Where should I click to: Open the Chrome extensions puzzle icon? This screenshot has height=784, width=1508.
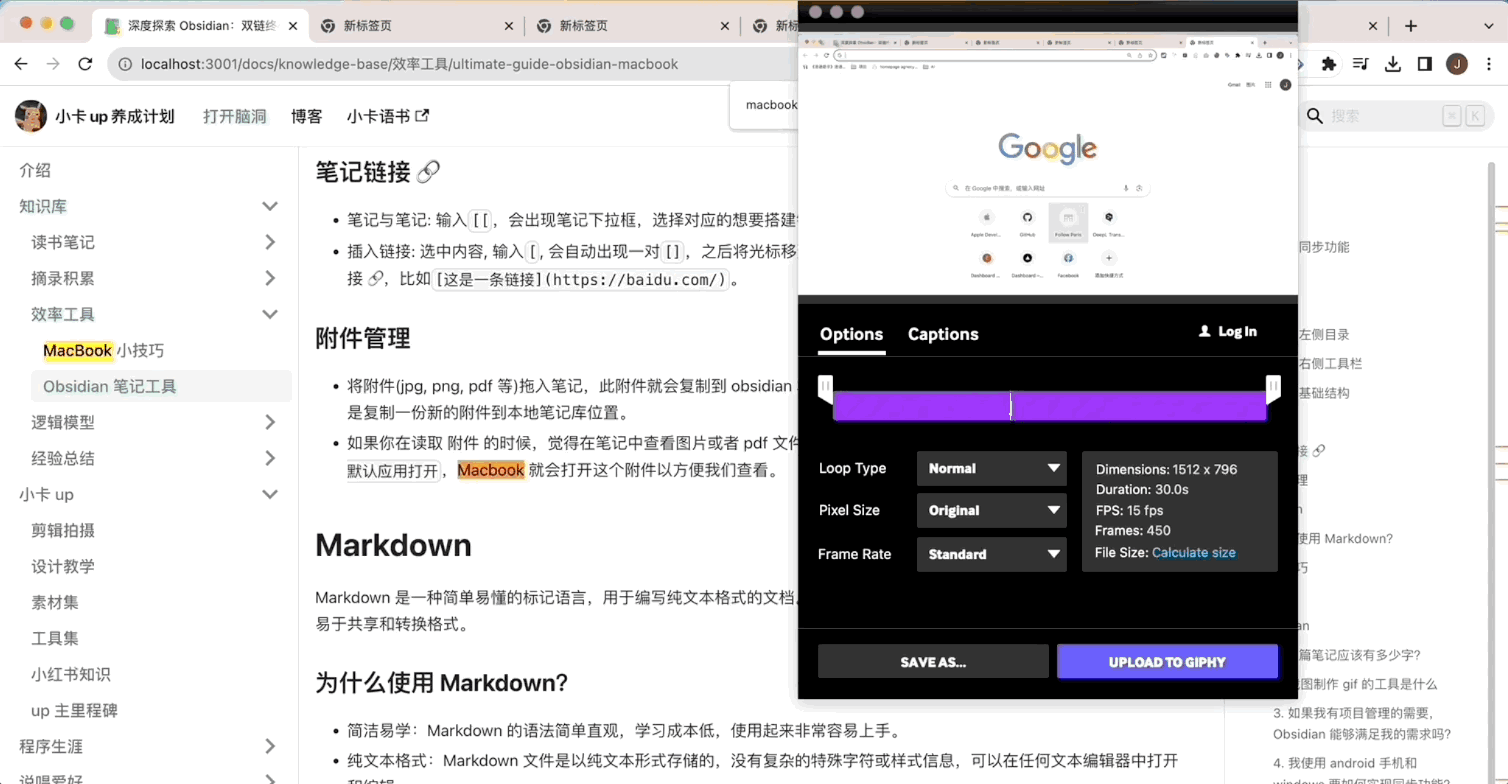1328,64
